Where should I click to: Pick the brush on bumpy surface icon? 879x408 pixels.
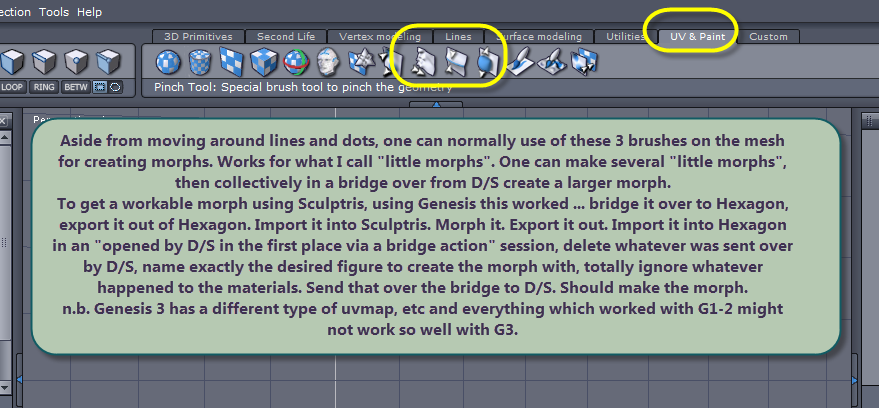552,61
